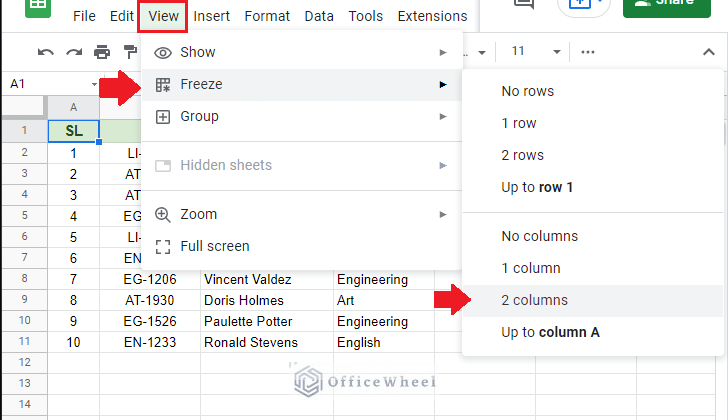Open the font size 11 dropdown

pyautogui.click(x=536, y=52)
